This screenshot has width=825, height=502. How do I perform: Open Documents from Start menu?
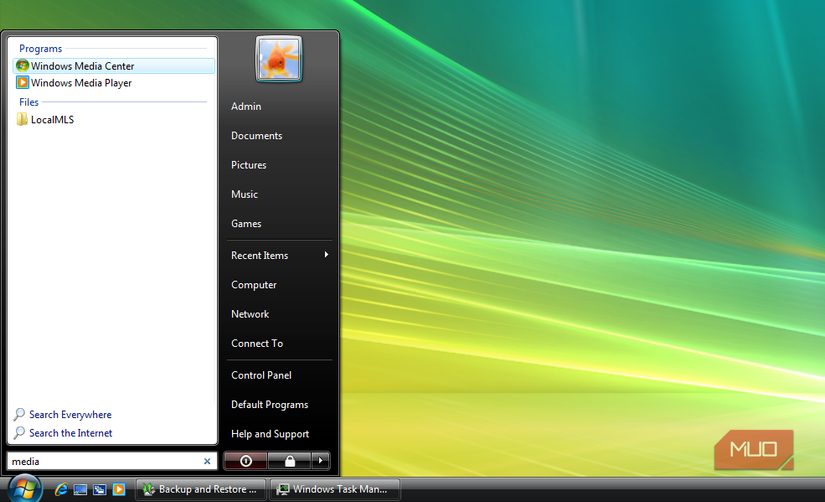256,136
